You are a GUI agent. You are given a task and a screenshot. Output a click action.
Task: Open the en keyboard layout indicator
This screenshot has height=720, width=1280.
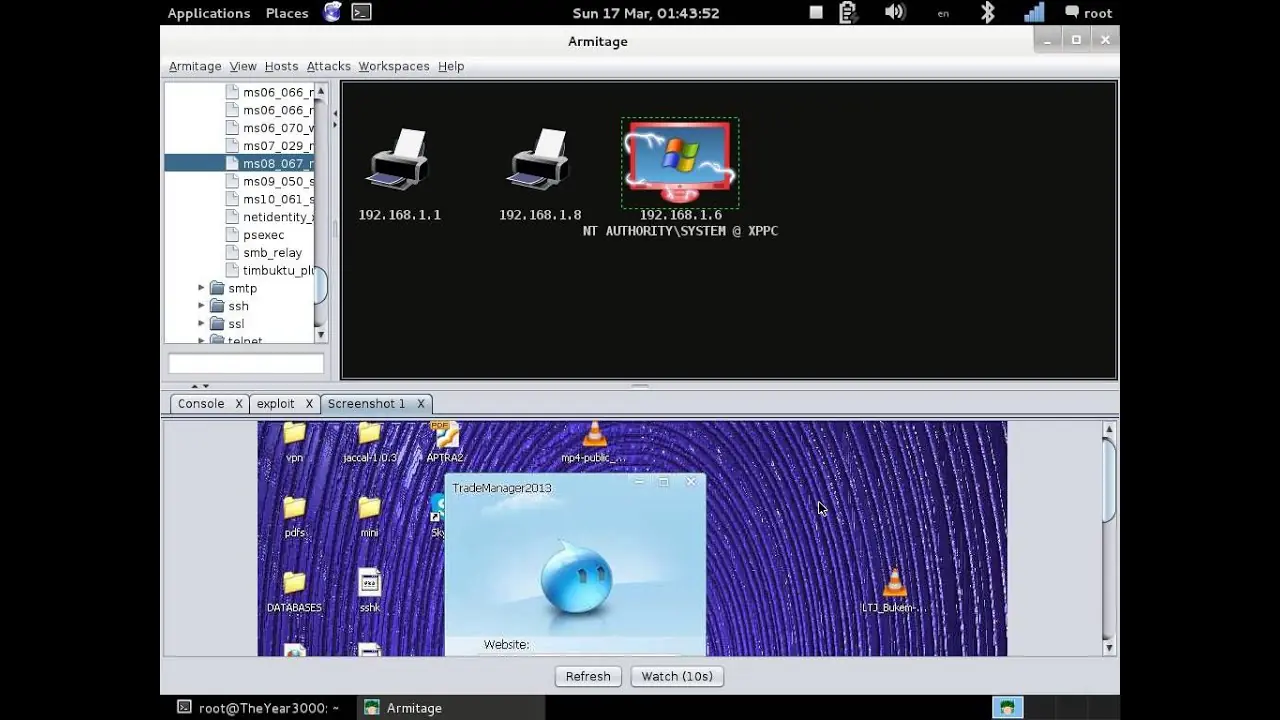point(943,14)
